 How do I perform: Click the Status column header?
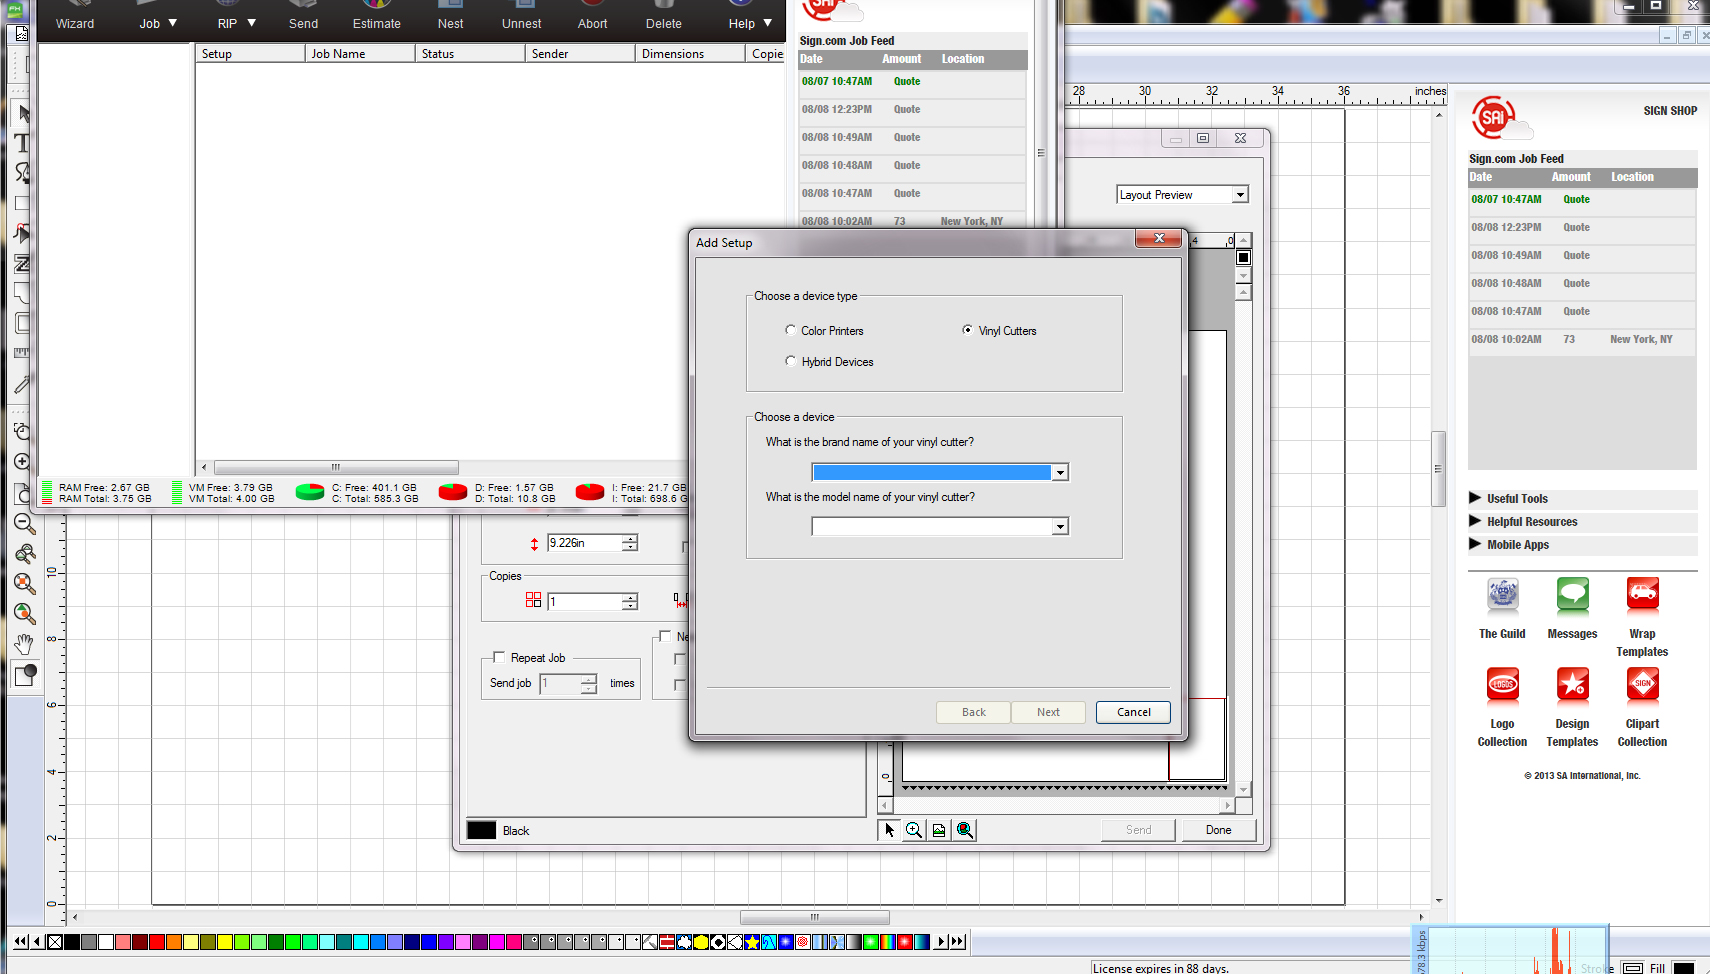pyautogui.click(x=470, y=54)
